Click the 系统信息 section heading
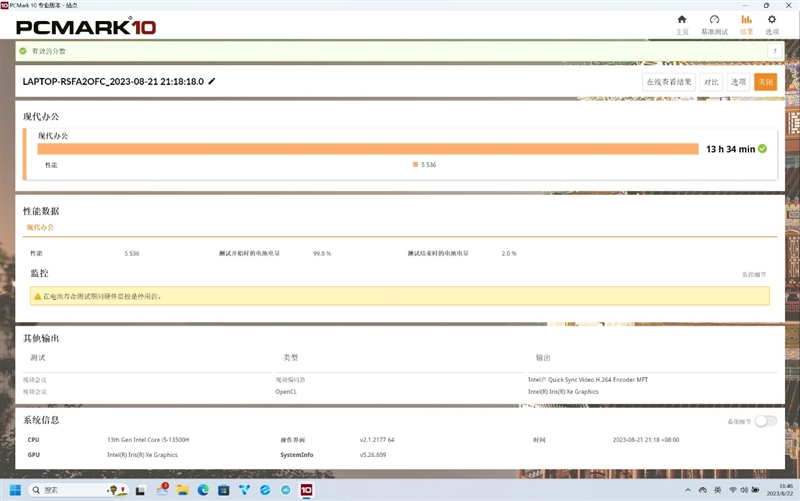The height and width of the screenshot is (501, 800). pyautogui.click(x=41, y=420)
